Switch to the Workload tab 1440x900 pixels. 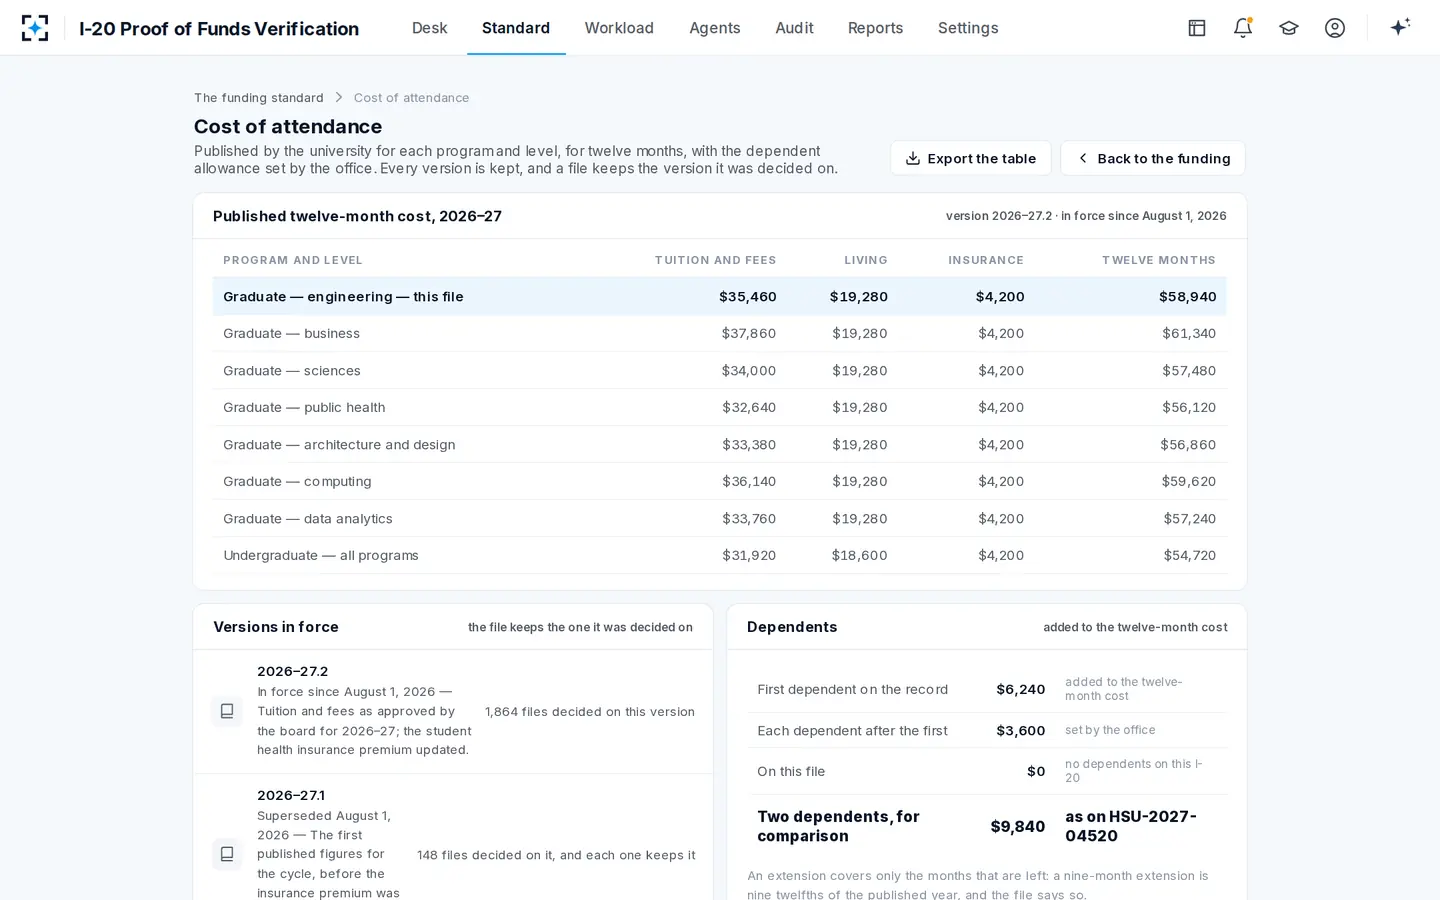click(619, 28)
